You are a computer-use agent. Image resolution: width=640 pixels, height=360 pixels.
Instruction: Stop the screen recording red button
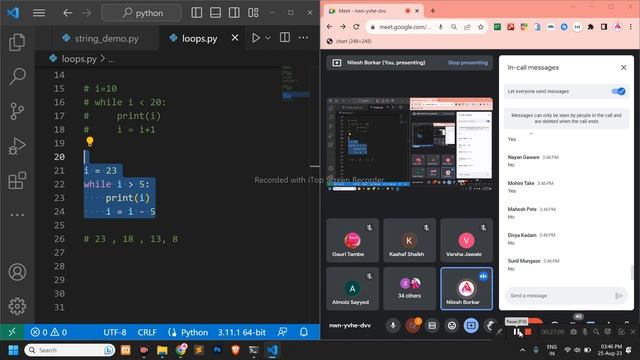click(x=528, y=332)
